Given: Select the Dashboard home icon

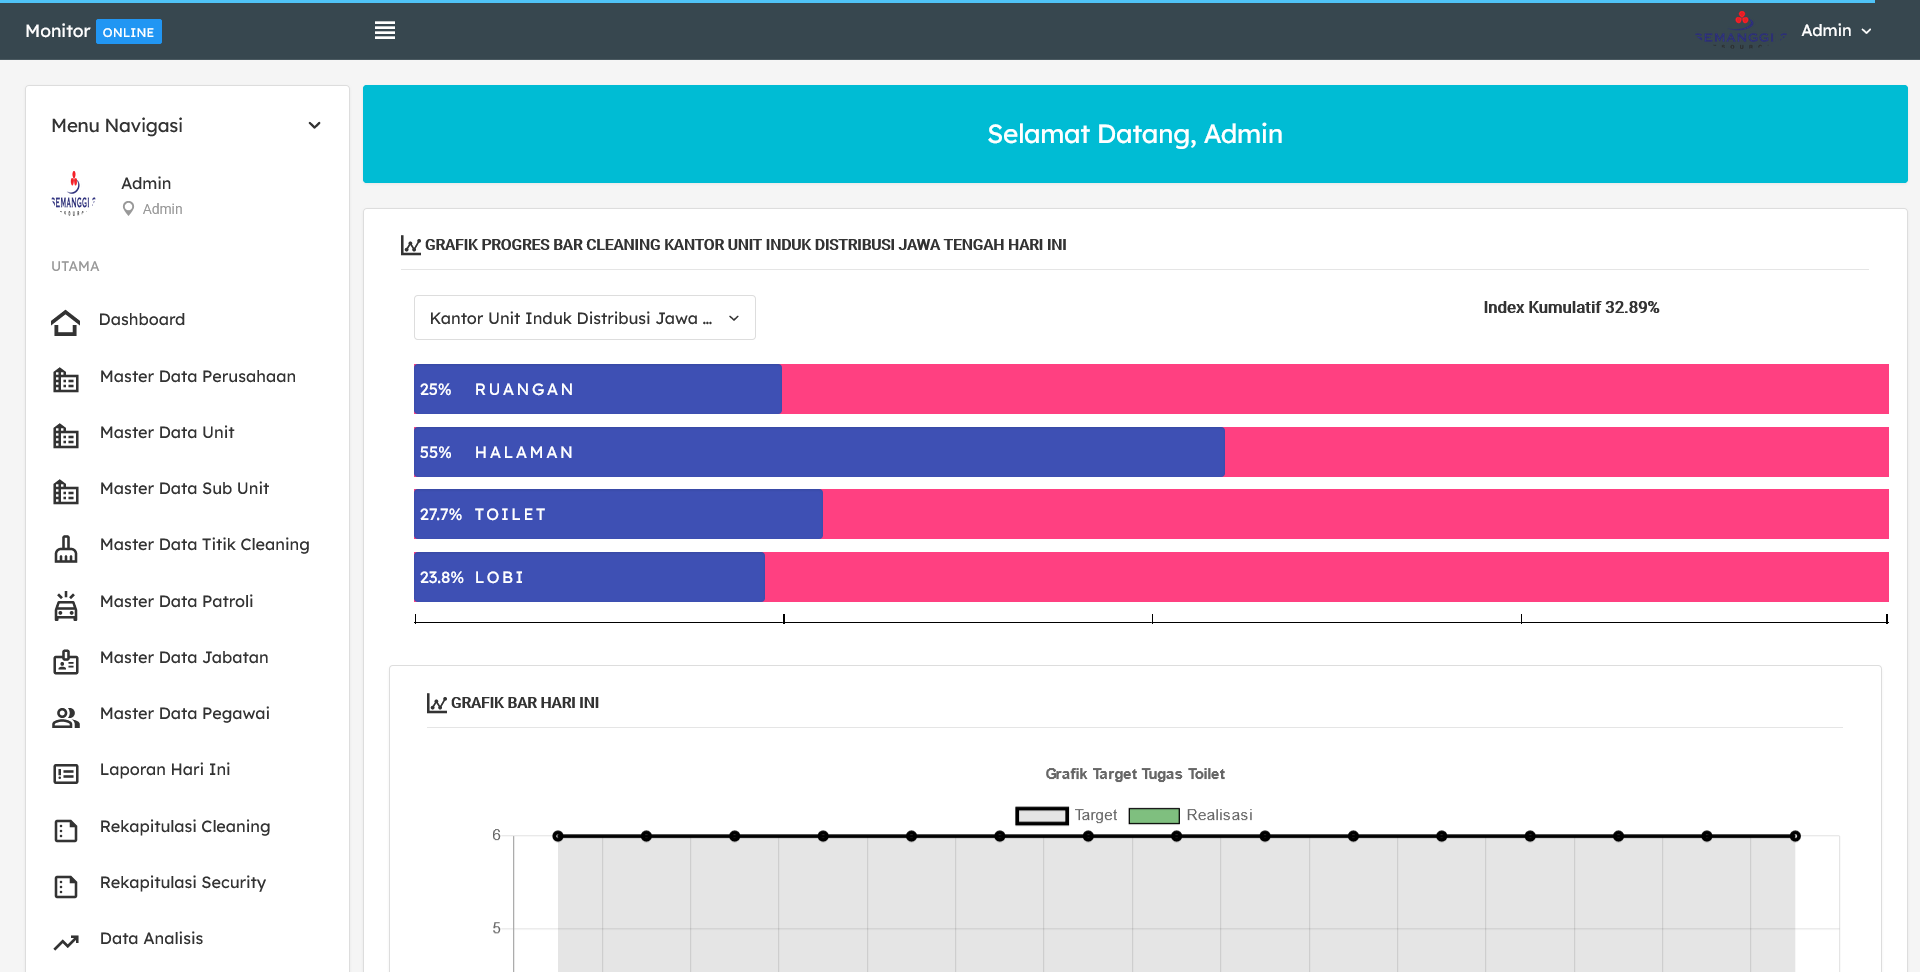Looking at the screenshot, I should (65, 320).
